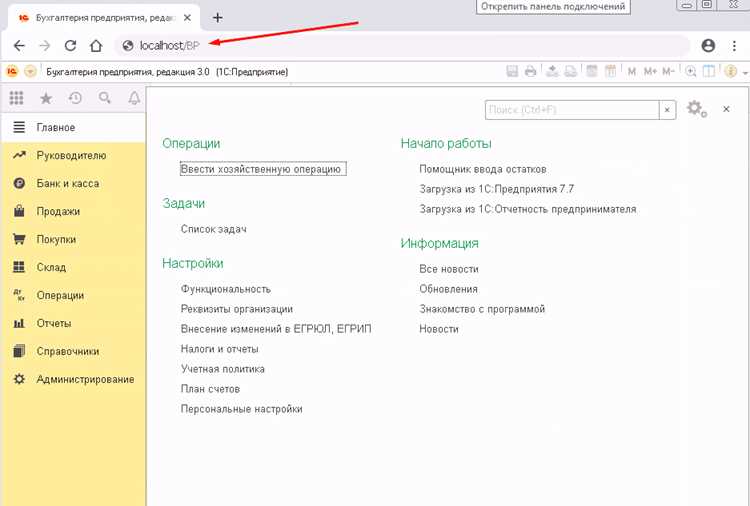Open a new browser tab
750x506 pixels.
[218, 18]
